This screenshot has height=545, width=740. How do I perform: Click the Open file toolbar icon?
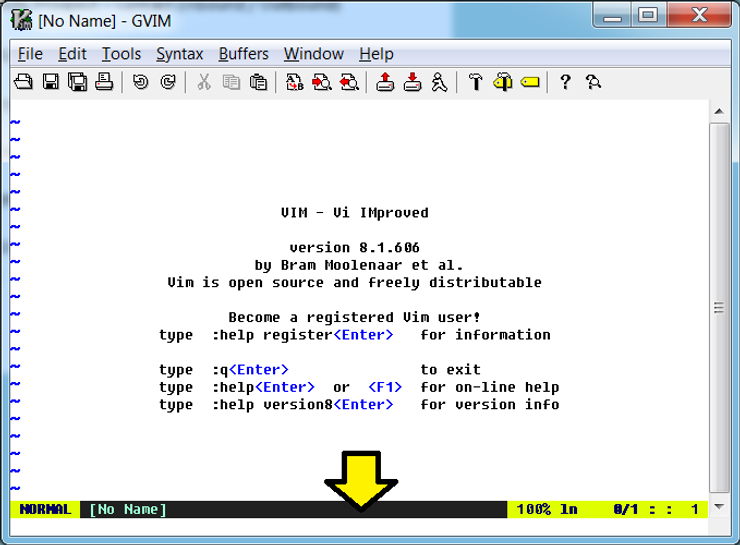click(x=24, y=82)
